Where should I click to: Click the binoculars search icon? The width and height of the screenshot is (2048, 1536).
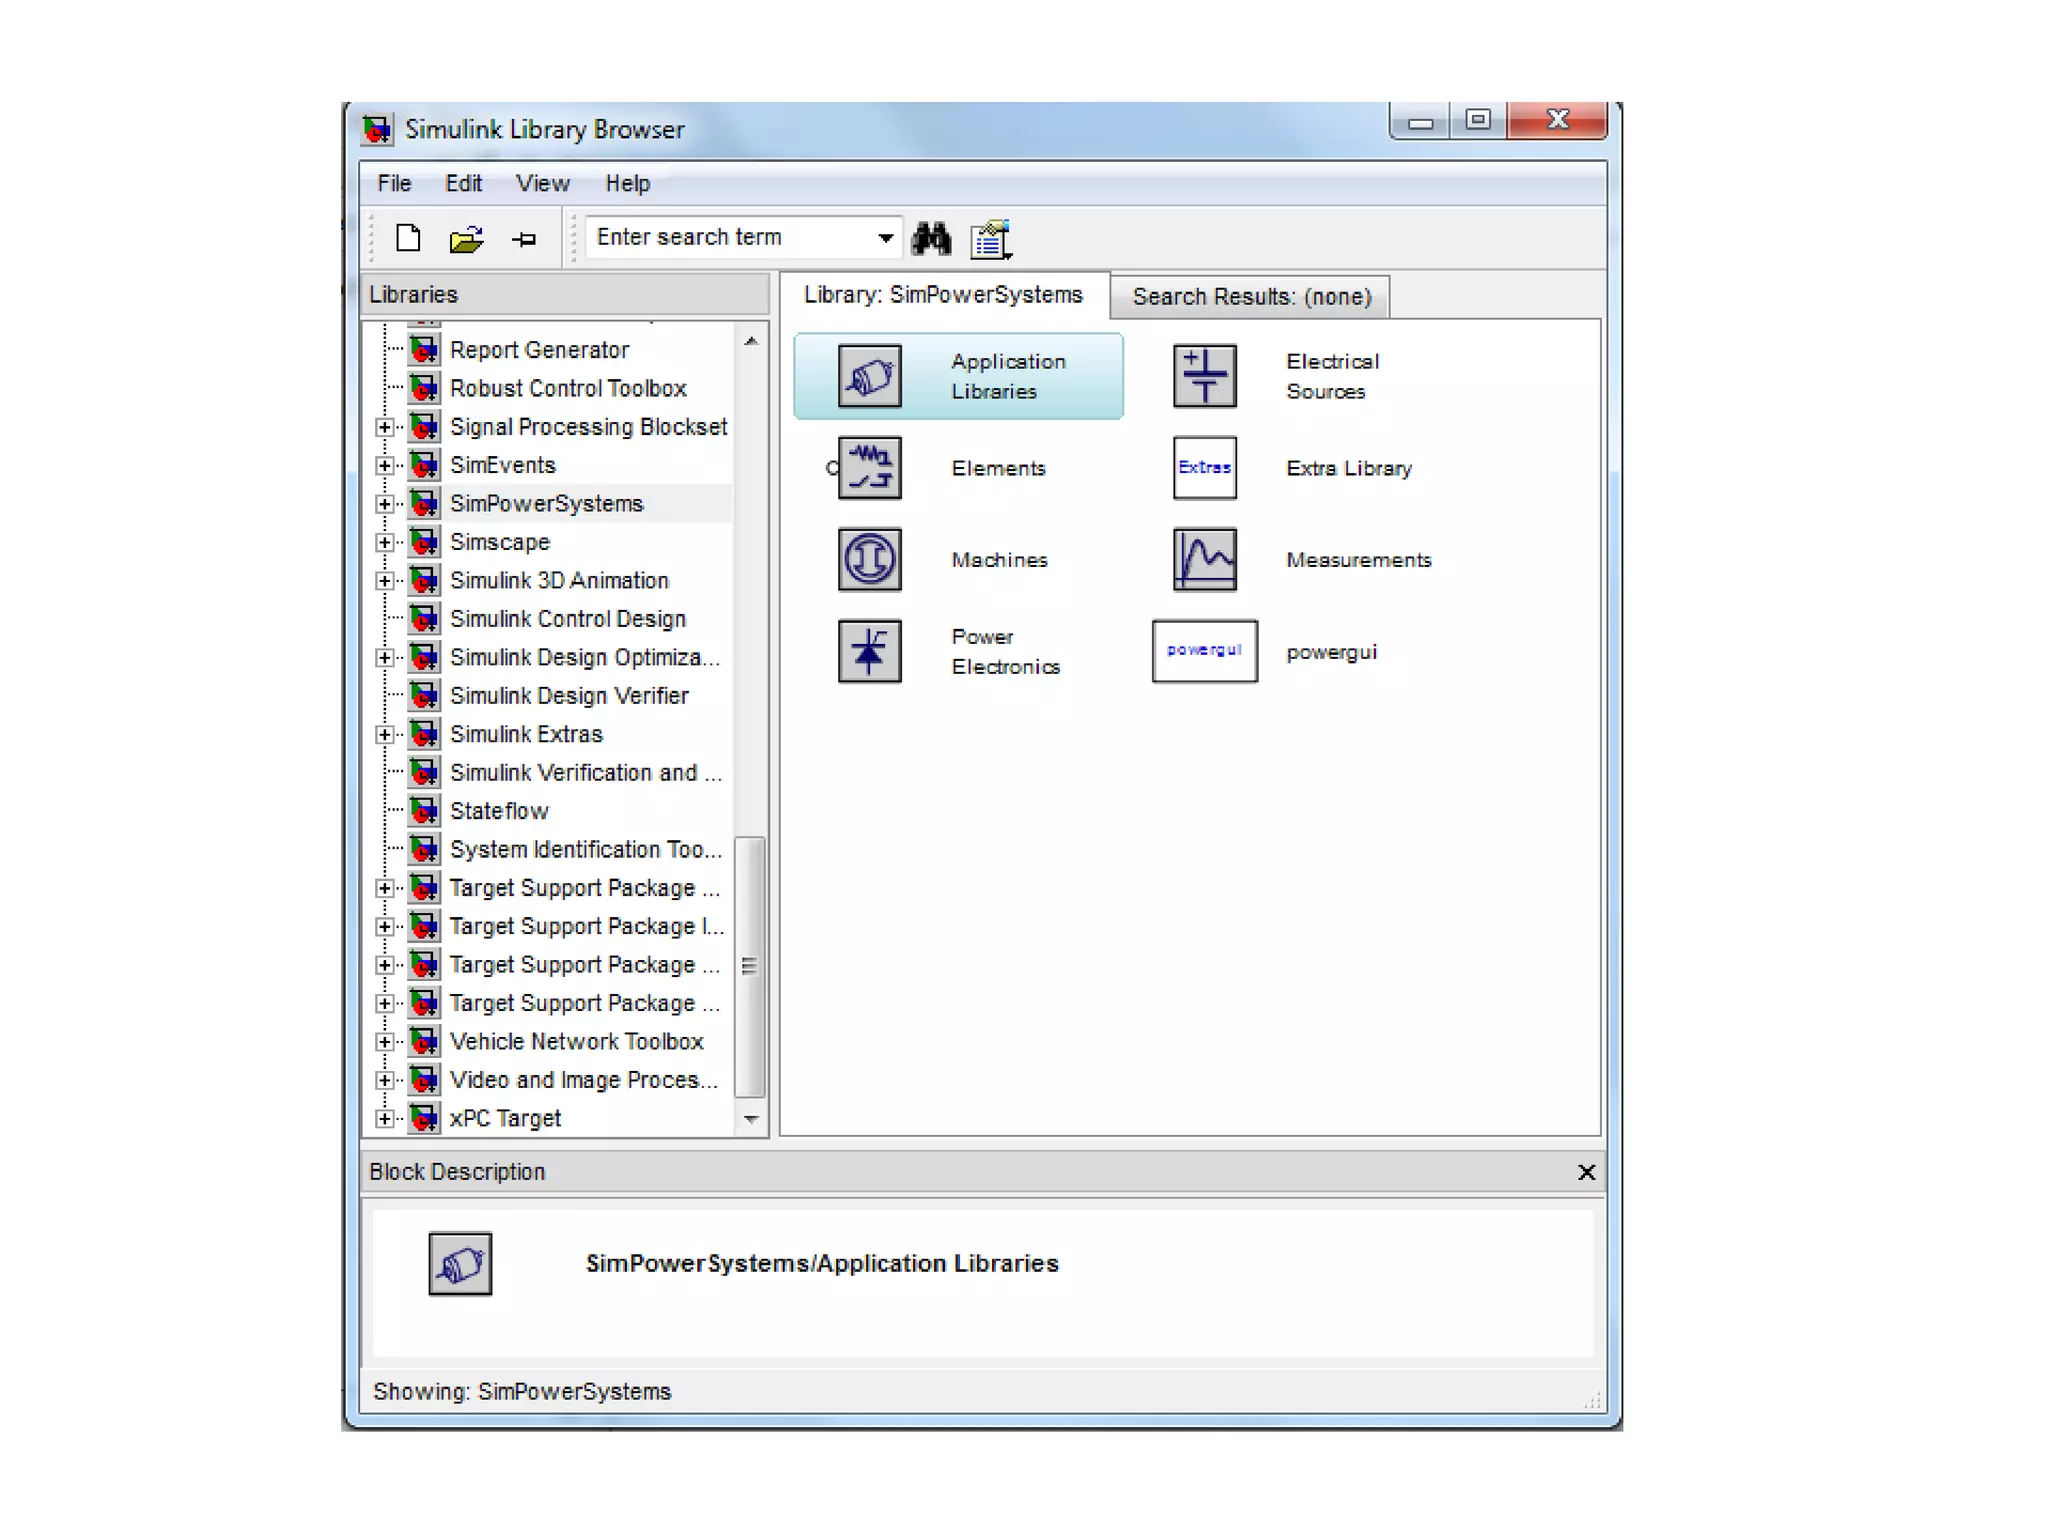click(931, 238)
